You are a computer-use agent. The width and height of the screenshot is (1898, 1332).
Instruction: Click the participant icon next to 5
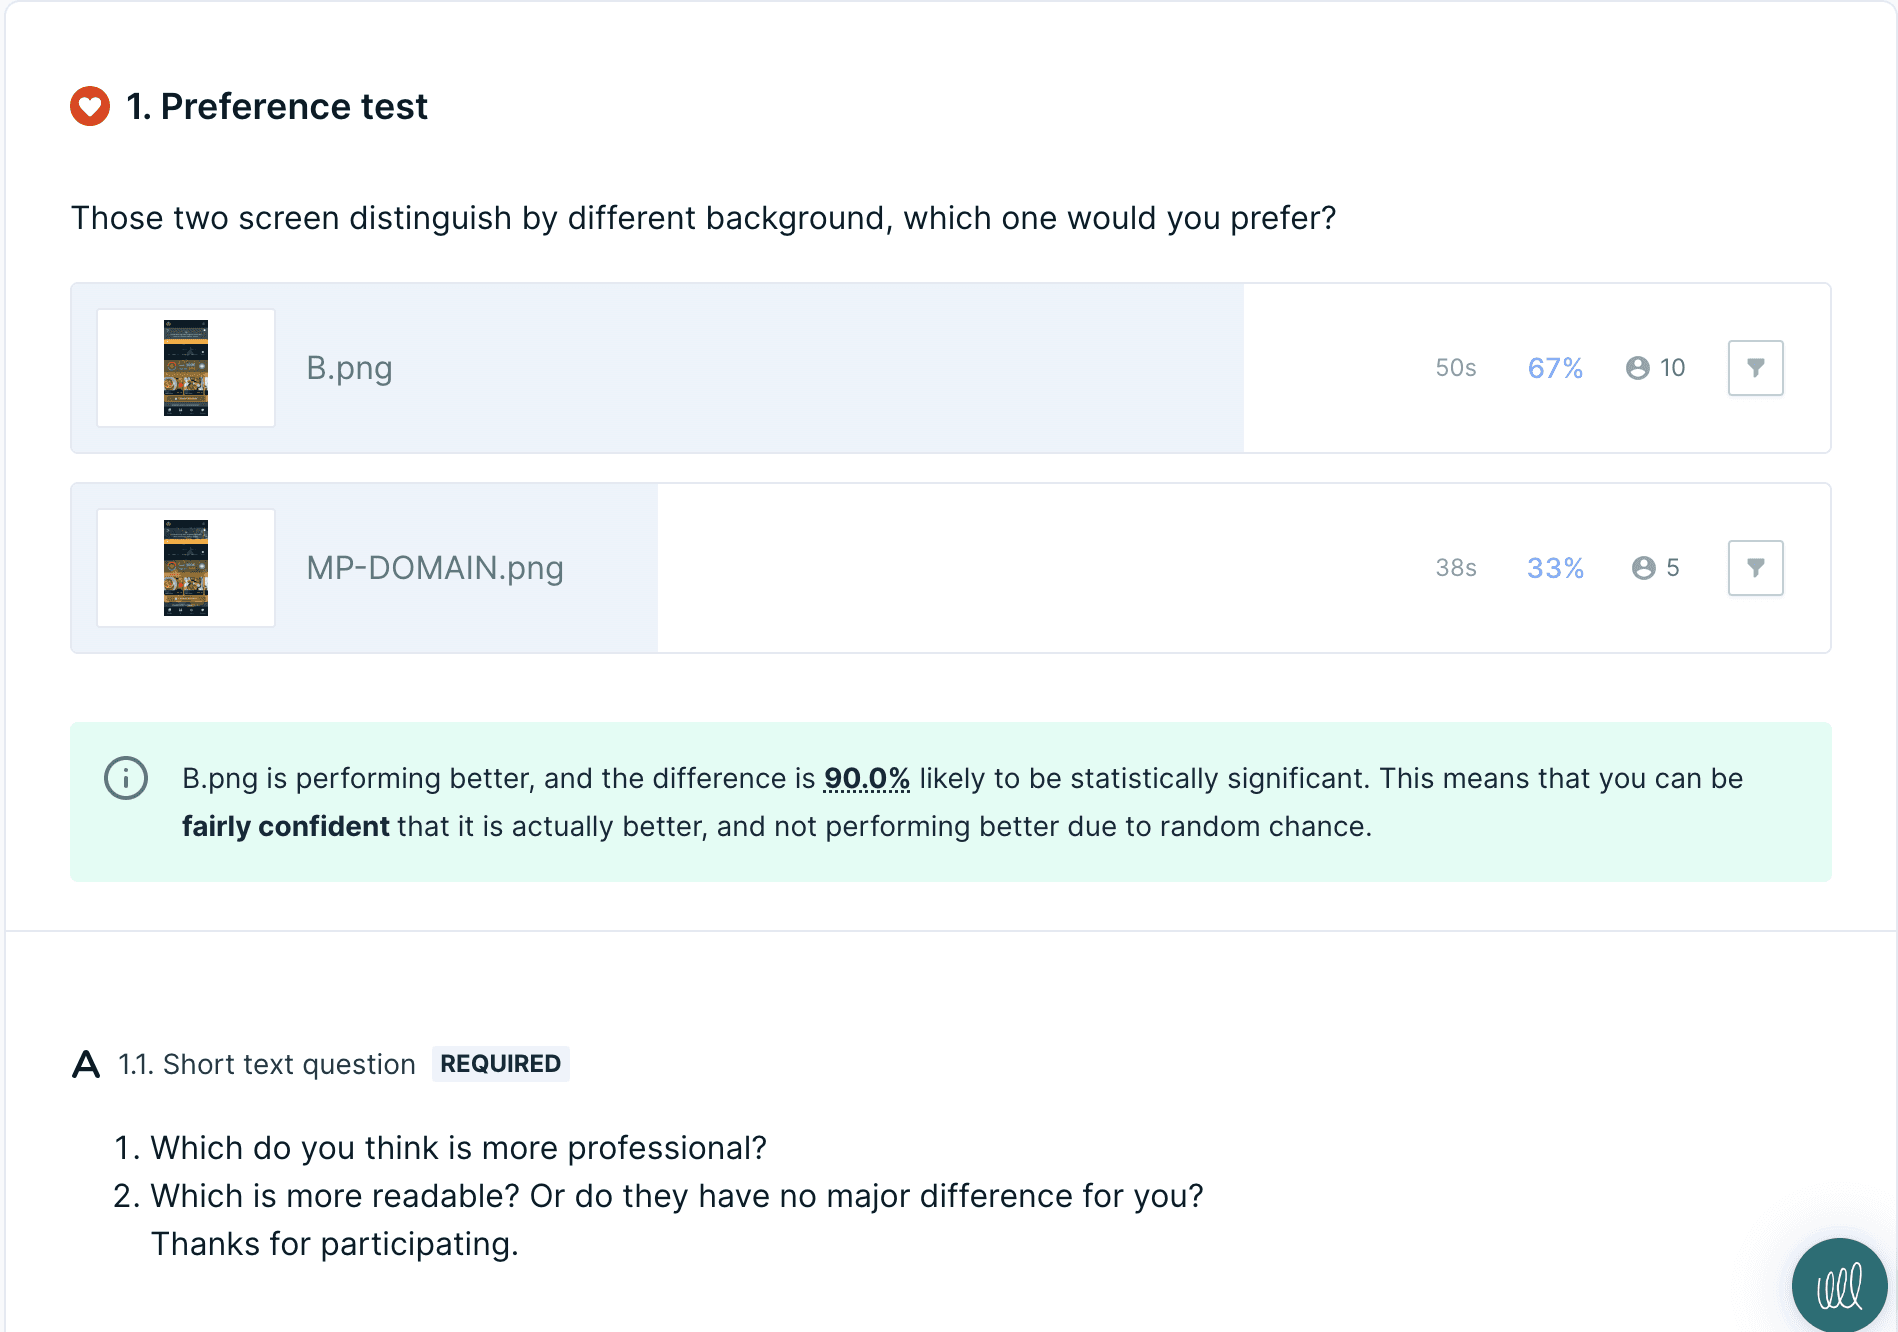pyautogui.click(x=1643, y=568)
